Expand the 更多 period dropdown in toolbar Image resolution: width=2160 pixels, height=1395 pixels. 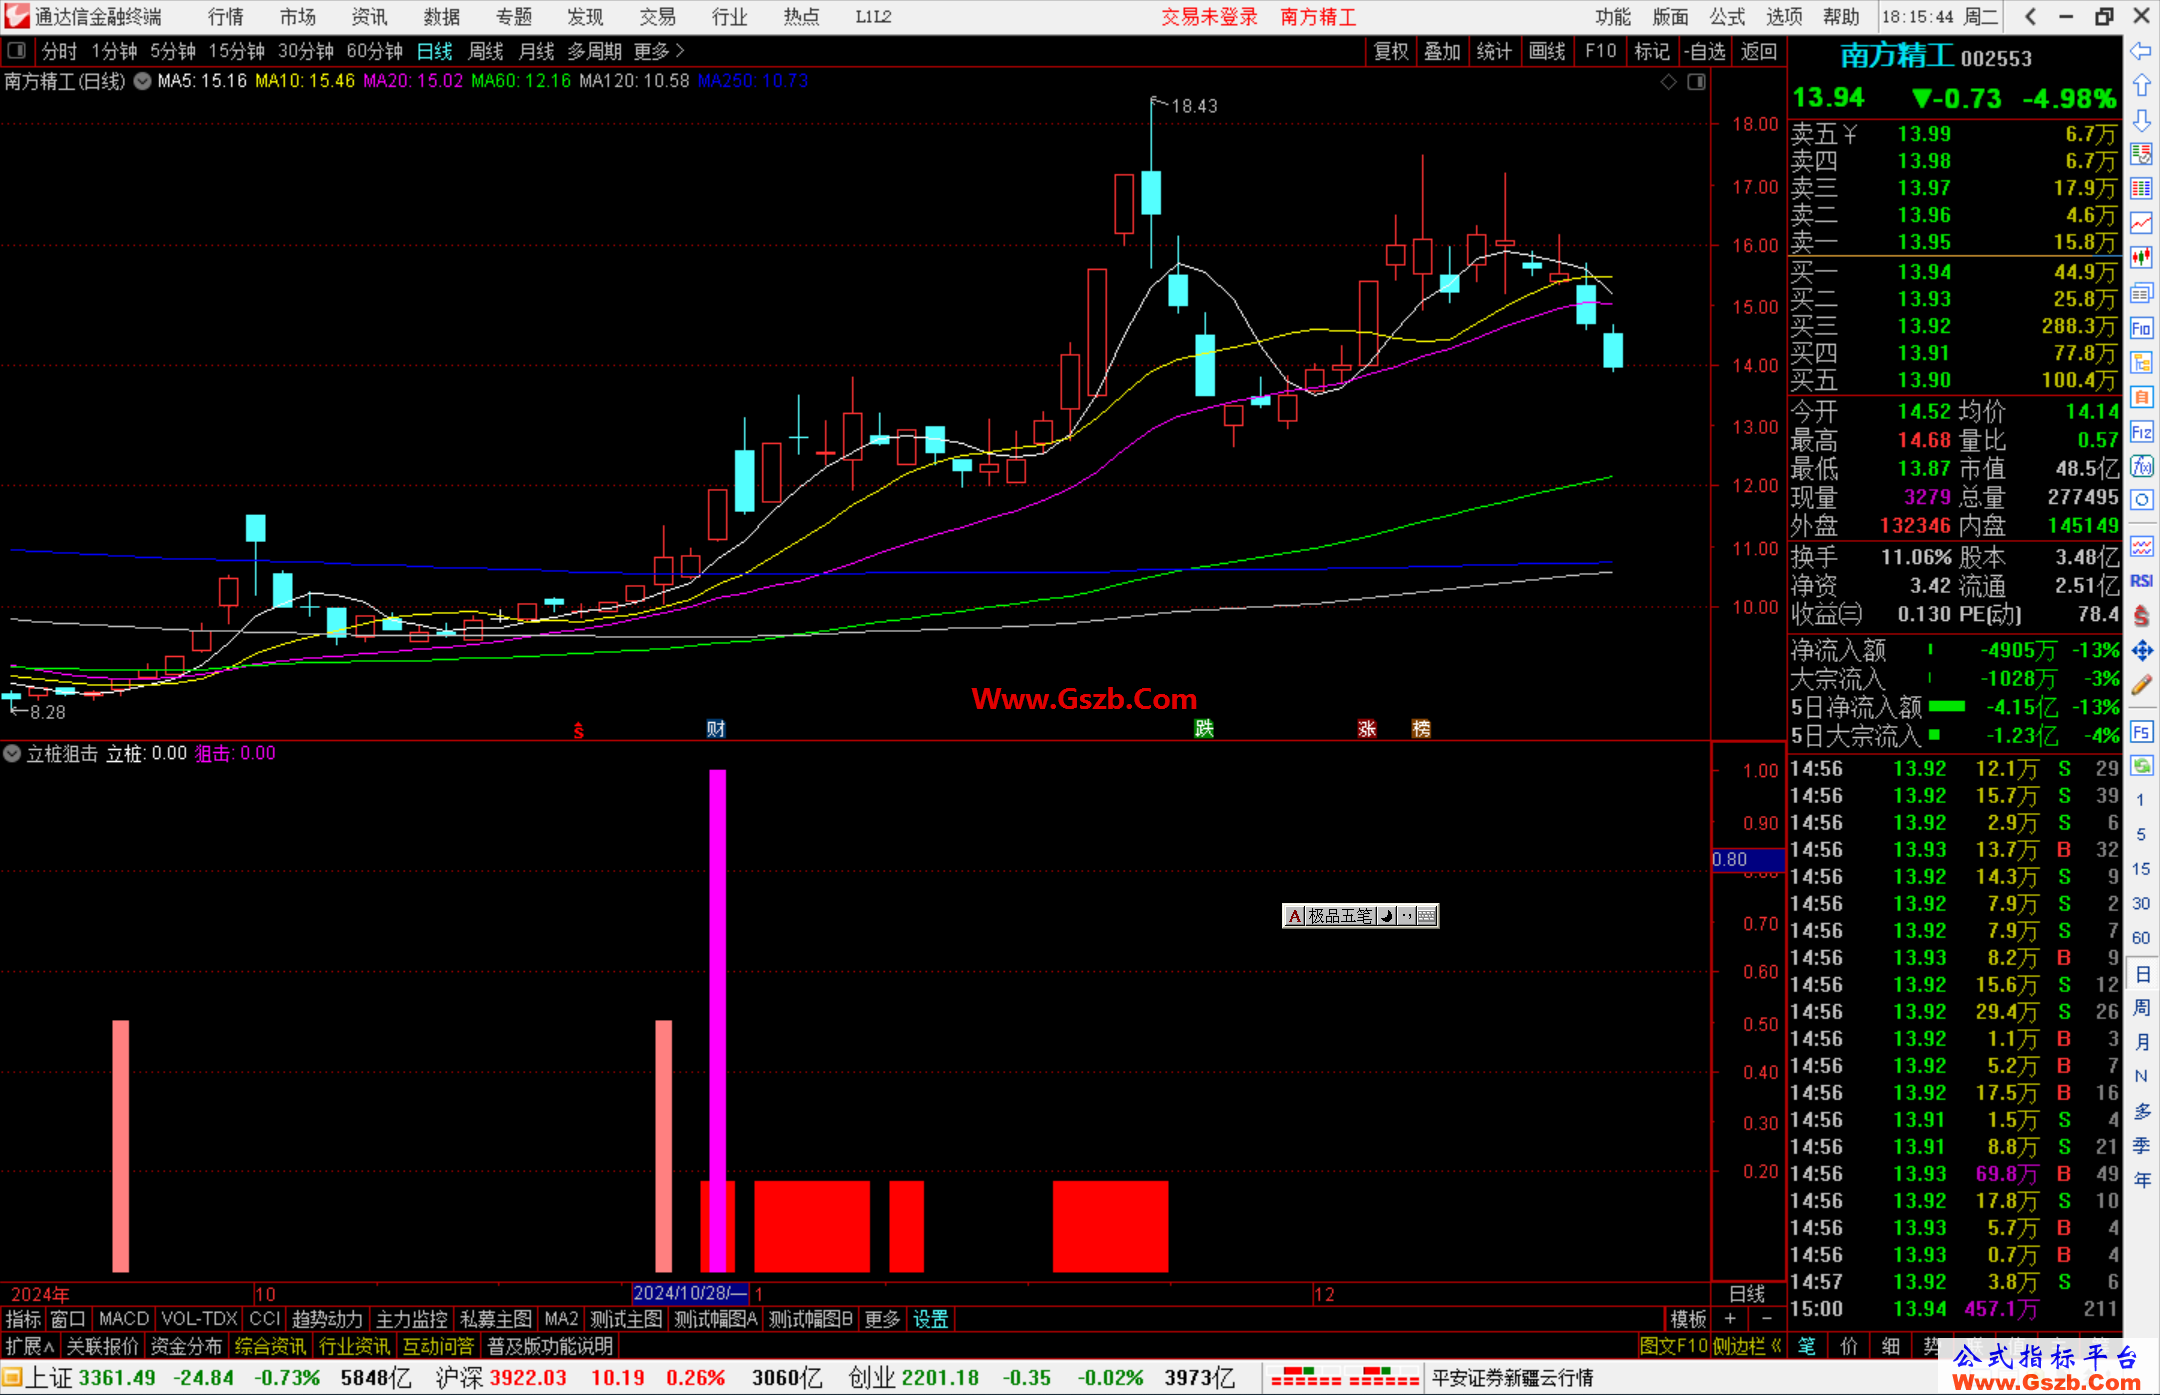(x=659, y=51)
